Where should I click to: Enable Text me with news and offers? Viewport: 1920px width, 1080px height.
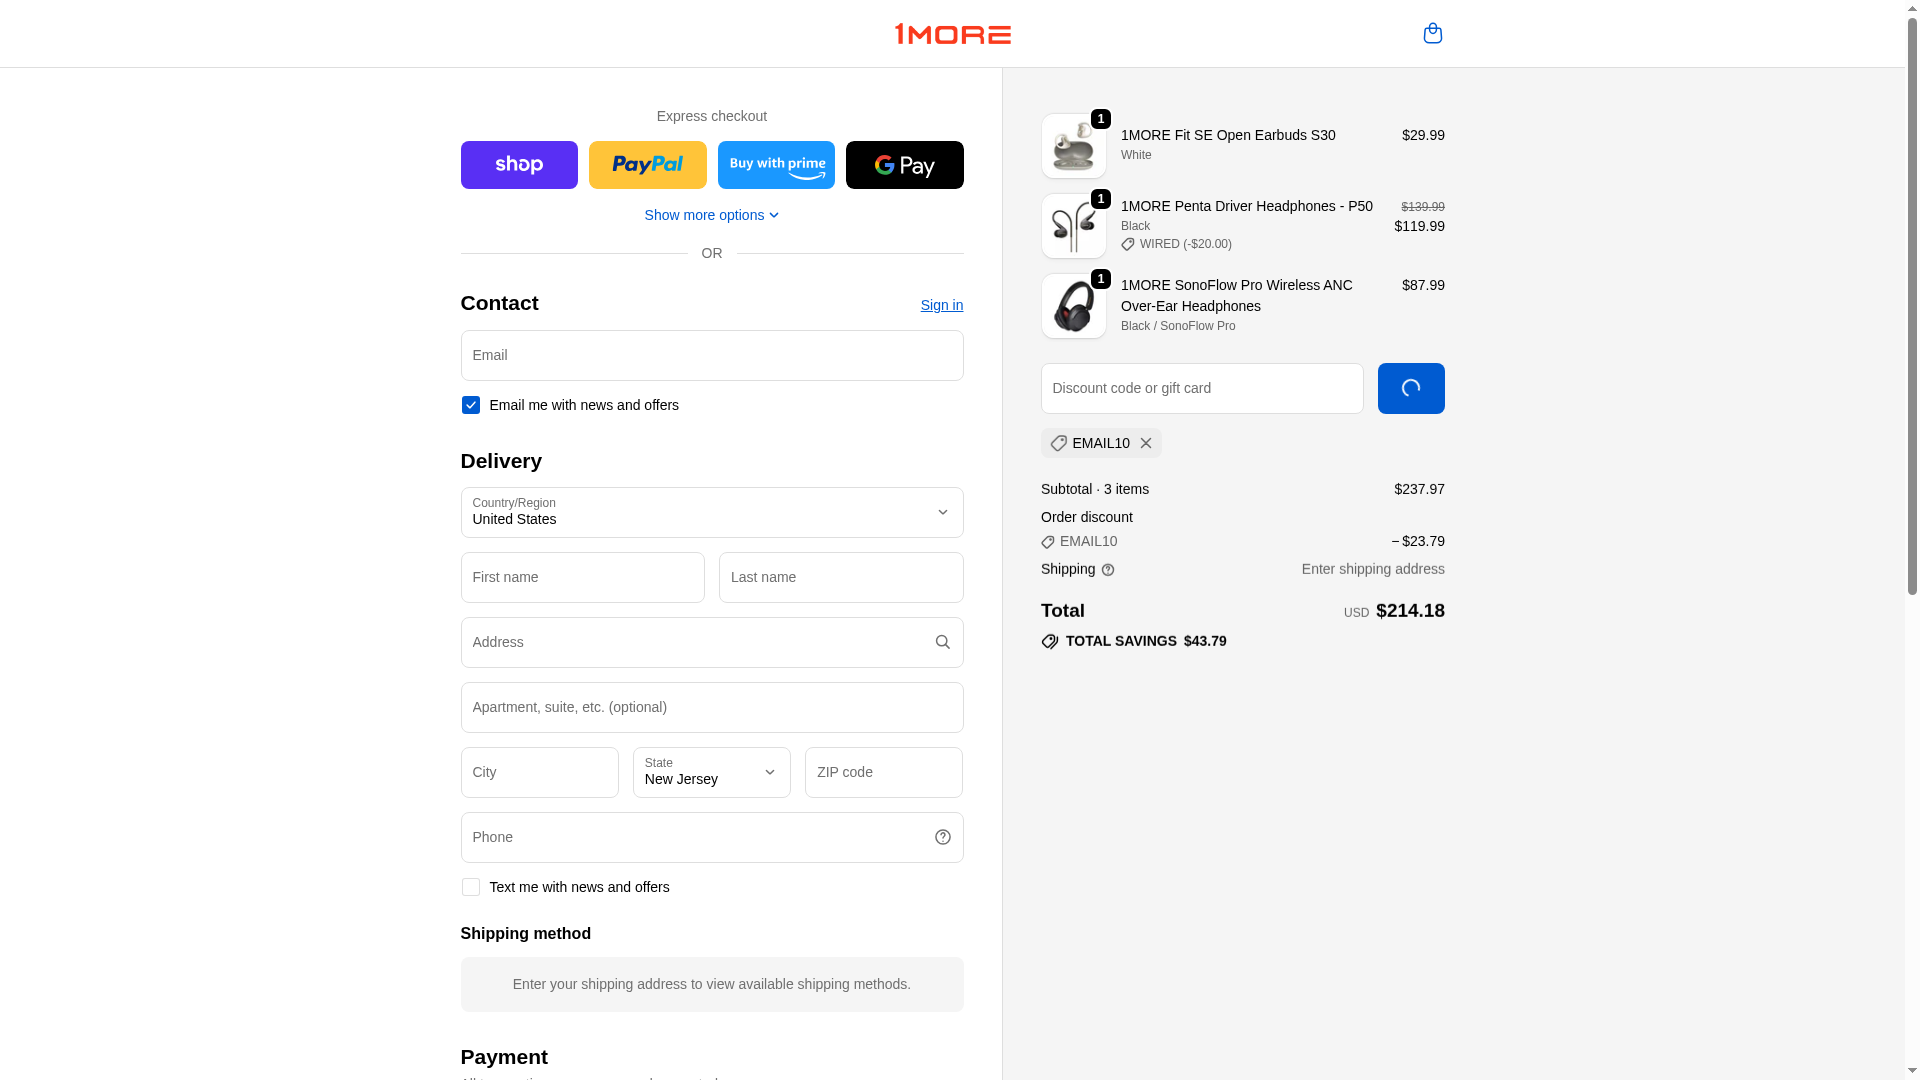(471, 887)
